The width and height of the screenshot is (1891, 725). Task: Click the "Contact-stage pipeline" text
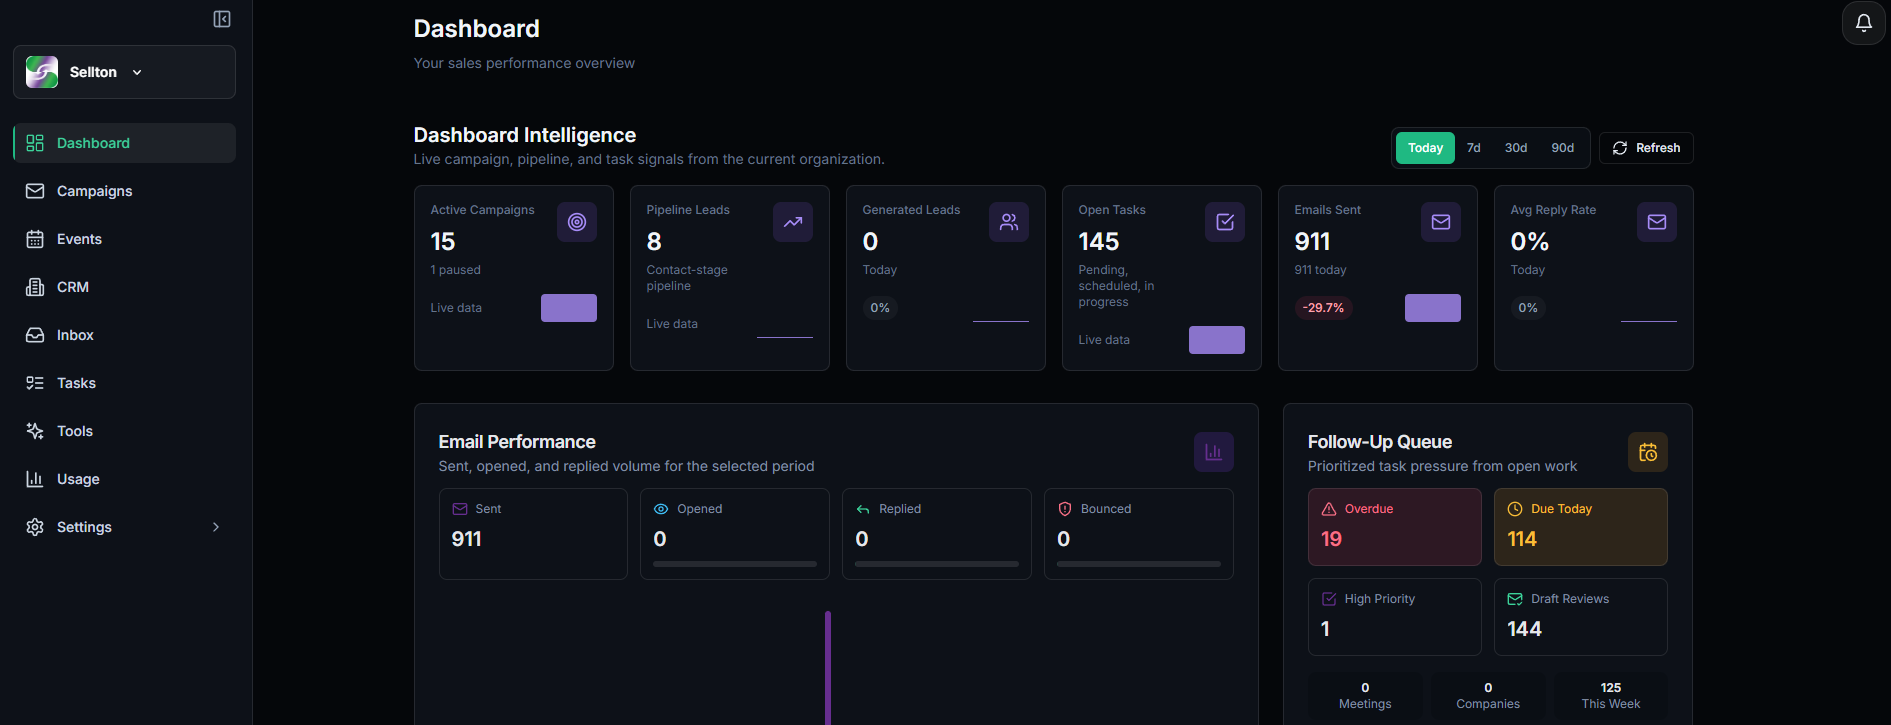(x=687, y=278)
